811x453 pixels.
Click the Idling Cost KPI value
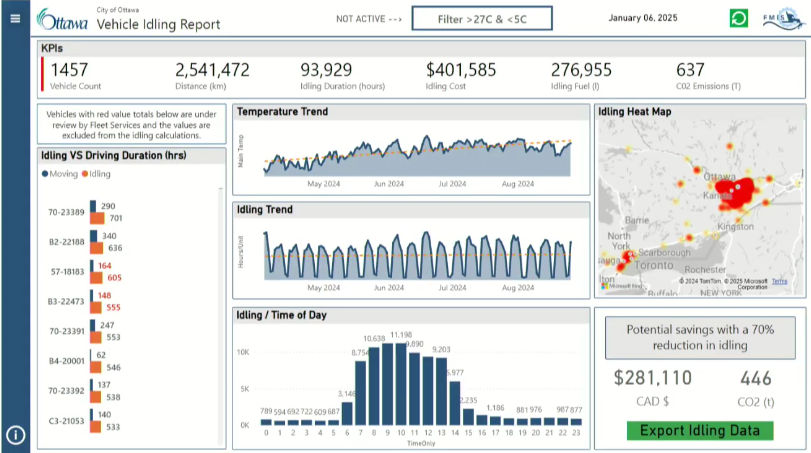coord(460,70)
